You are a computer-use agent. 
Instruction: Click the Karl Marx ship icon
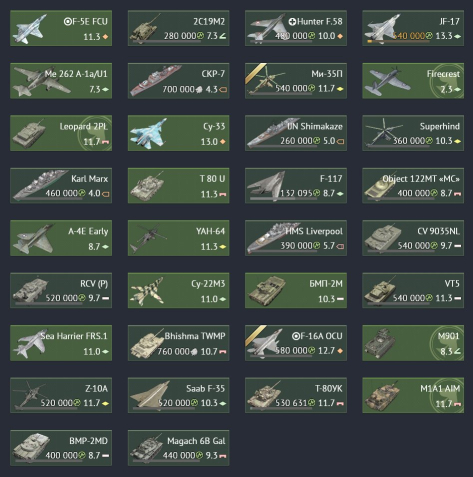tap(36, 185)
